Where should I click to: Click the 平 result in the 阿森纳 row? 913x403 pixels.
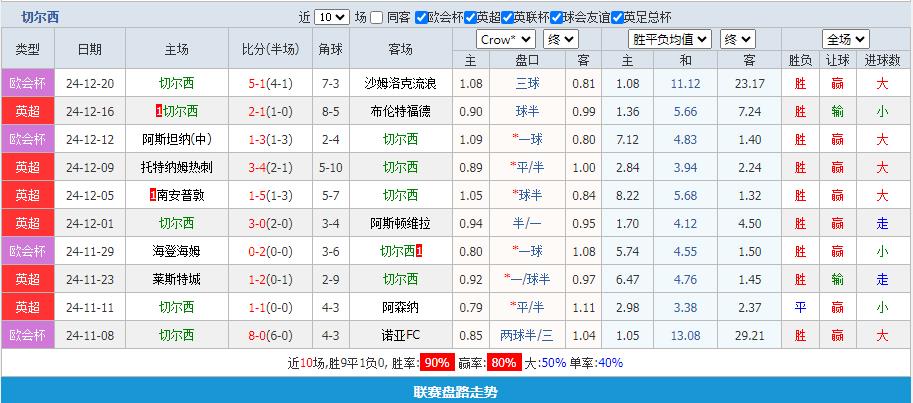[x=801, y=307]
